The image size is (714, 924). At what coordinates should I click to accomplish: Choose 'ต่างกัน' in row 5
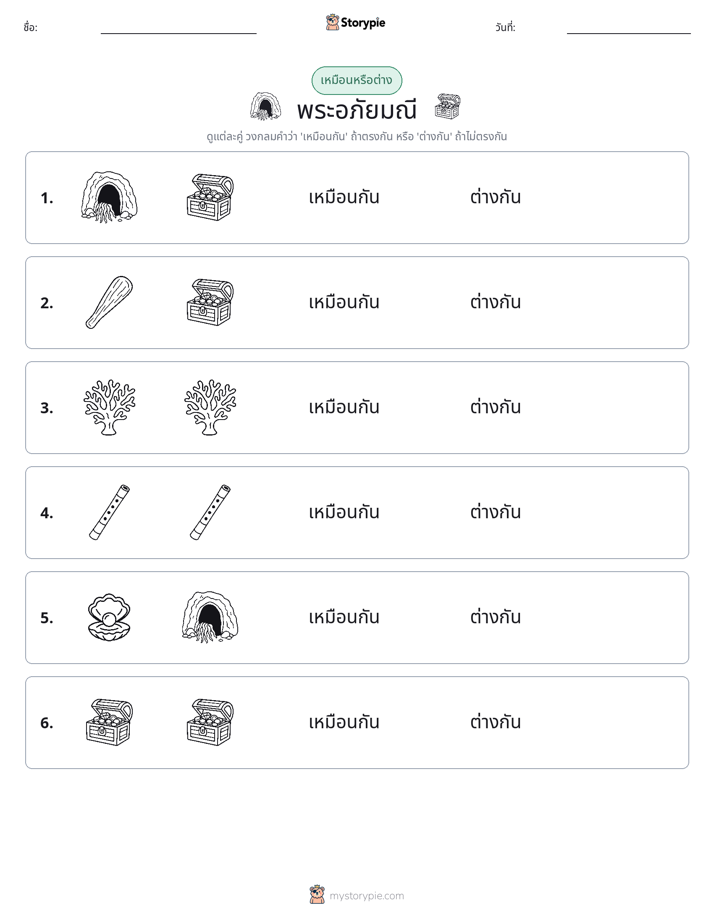(x=495, y=617)
